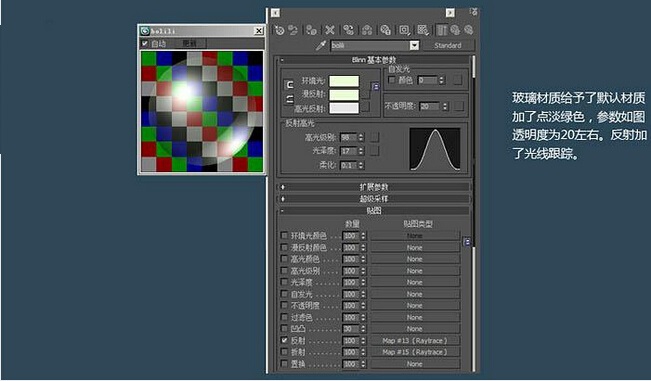Click the Standard material type button

[x=448, y=45]
